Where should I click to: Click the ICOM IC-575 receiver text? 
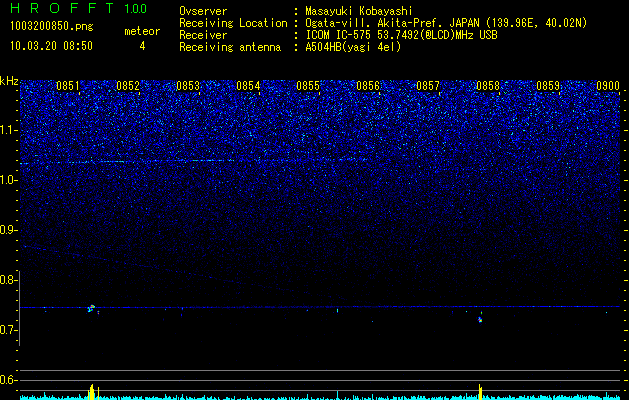[x=401, y=35]
